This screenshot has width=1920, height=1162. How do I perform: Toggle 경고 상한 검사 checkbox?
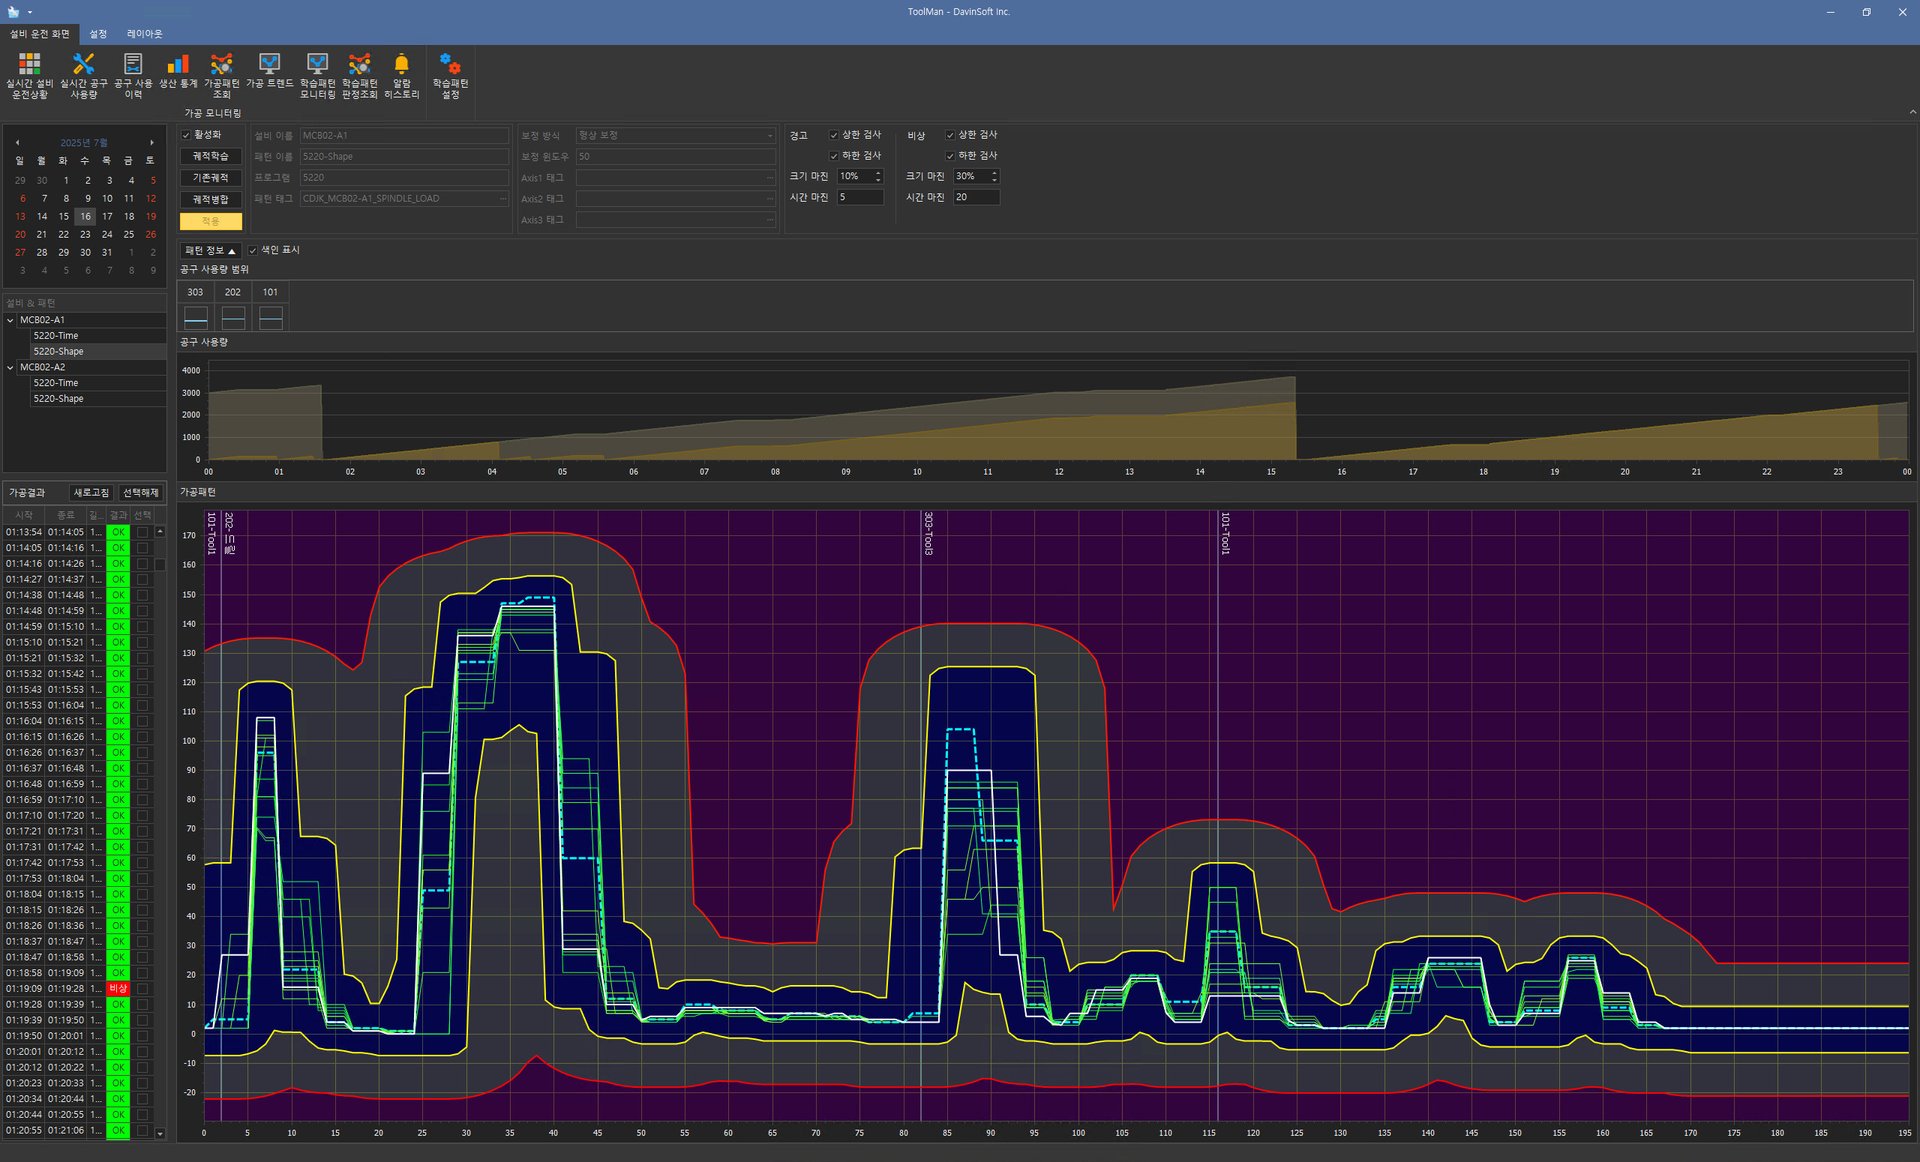coord(834,135)
